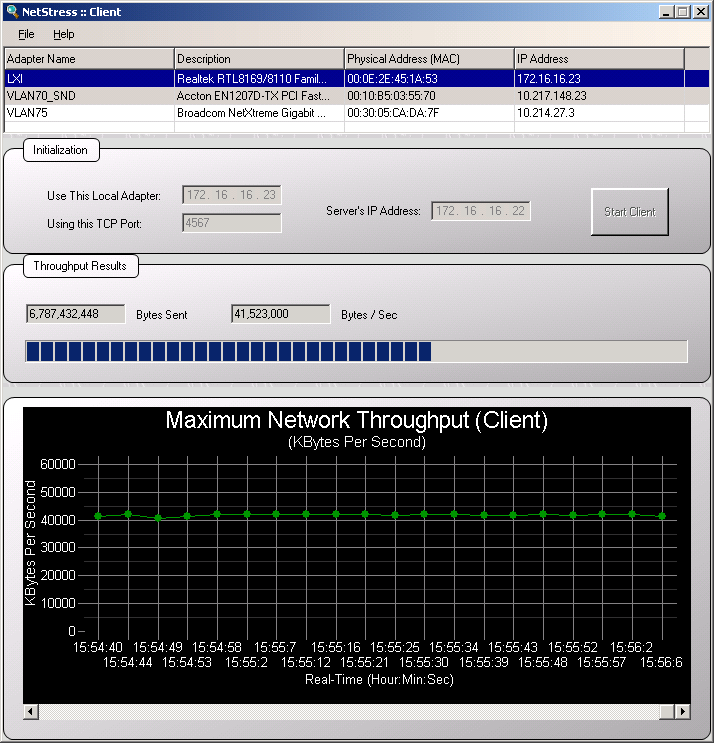Click the TCP Port field showing 4567
714x743 pixels.
click(x=232, y=223)
